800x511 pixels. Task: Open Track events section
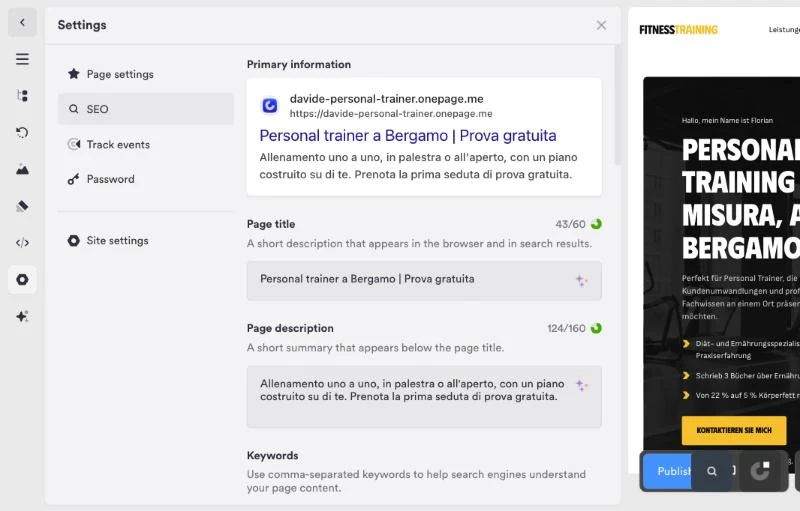click(x=146, y=144)
